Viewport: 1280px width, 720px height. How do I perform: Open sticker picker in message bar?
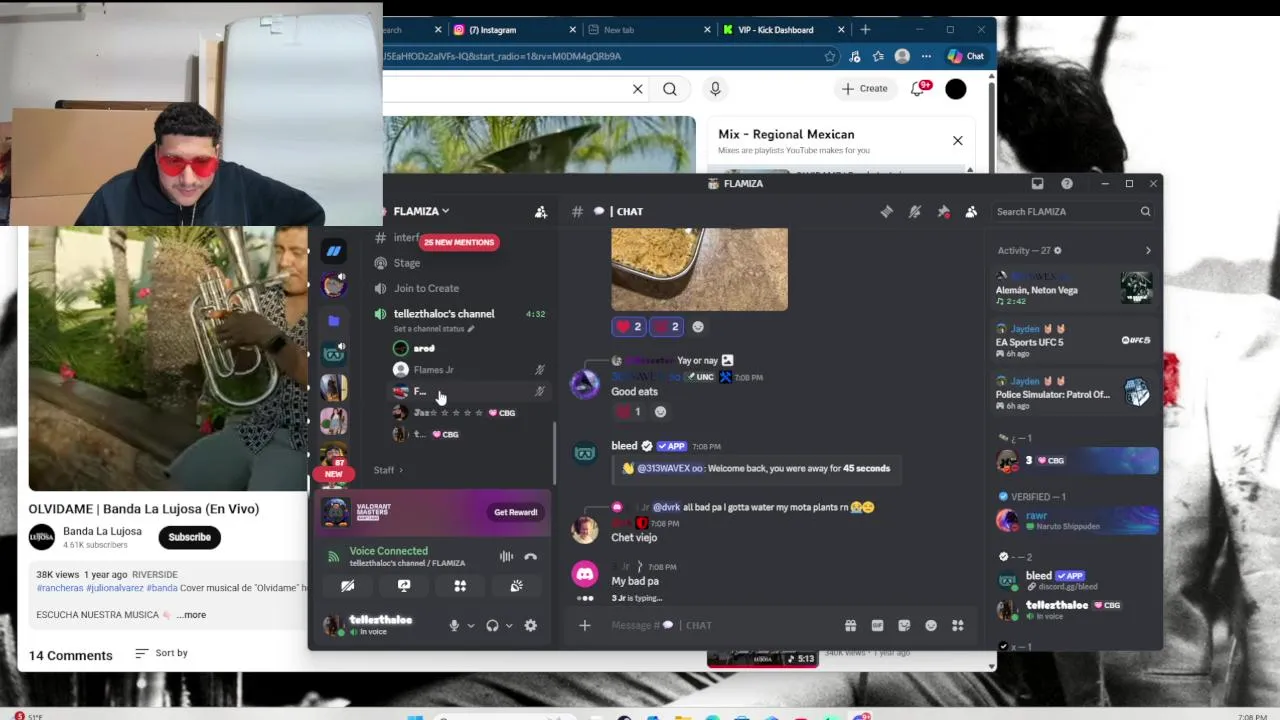(x=904, y=625)
